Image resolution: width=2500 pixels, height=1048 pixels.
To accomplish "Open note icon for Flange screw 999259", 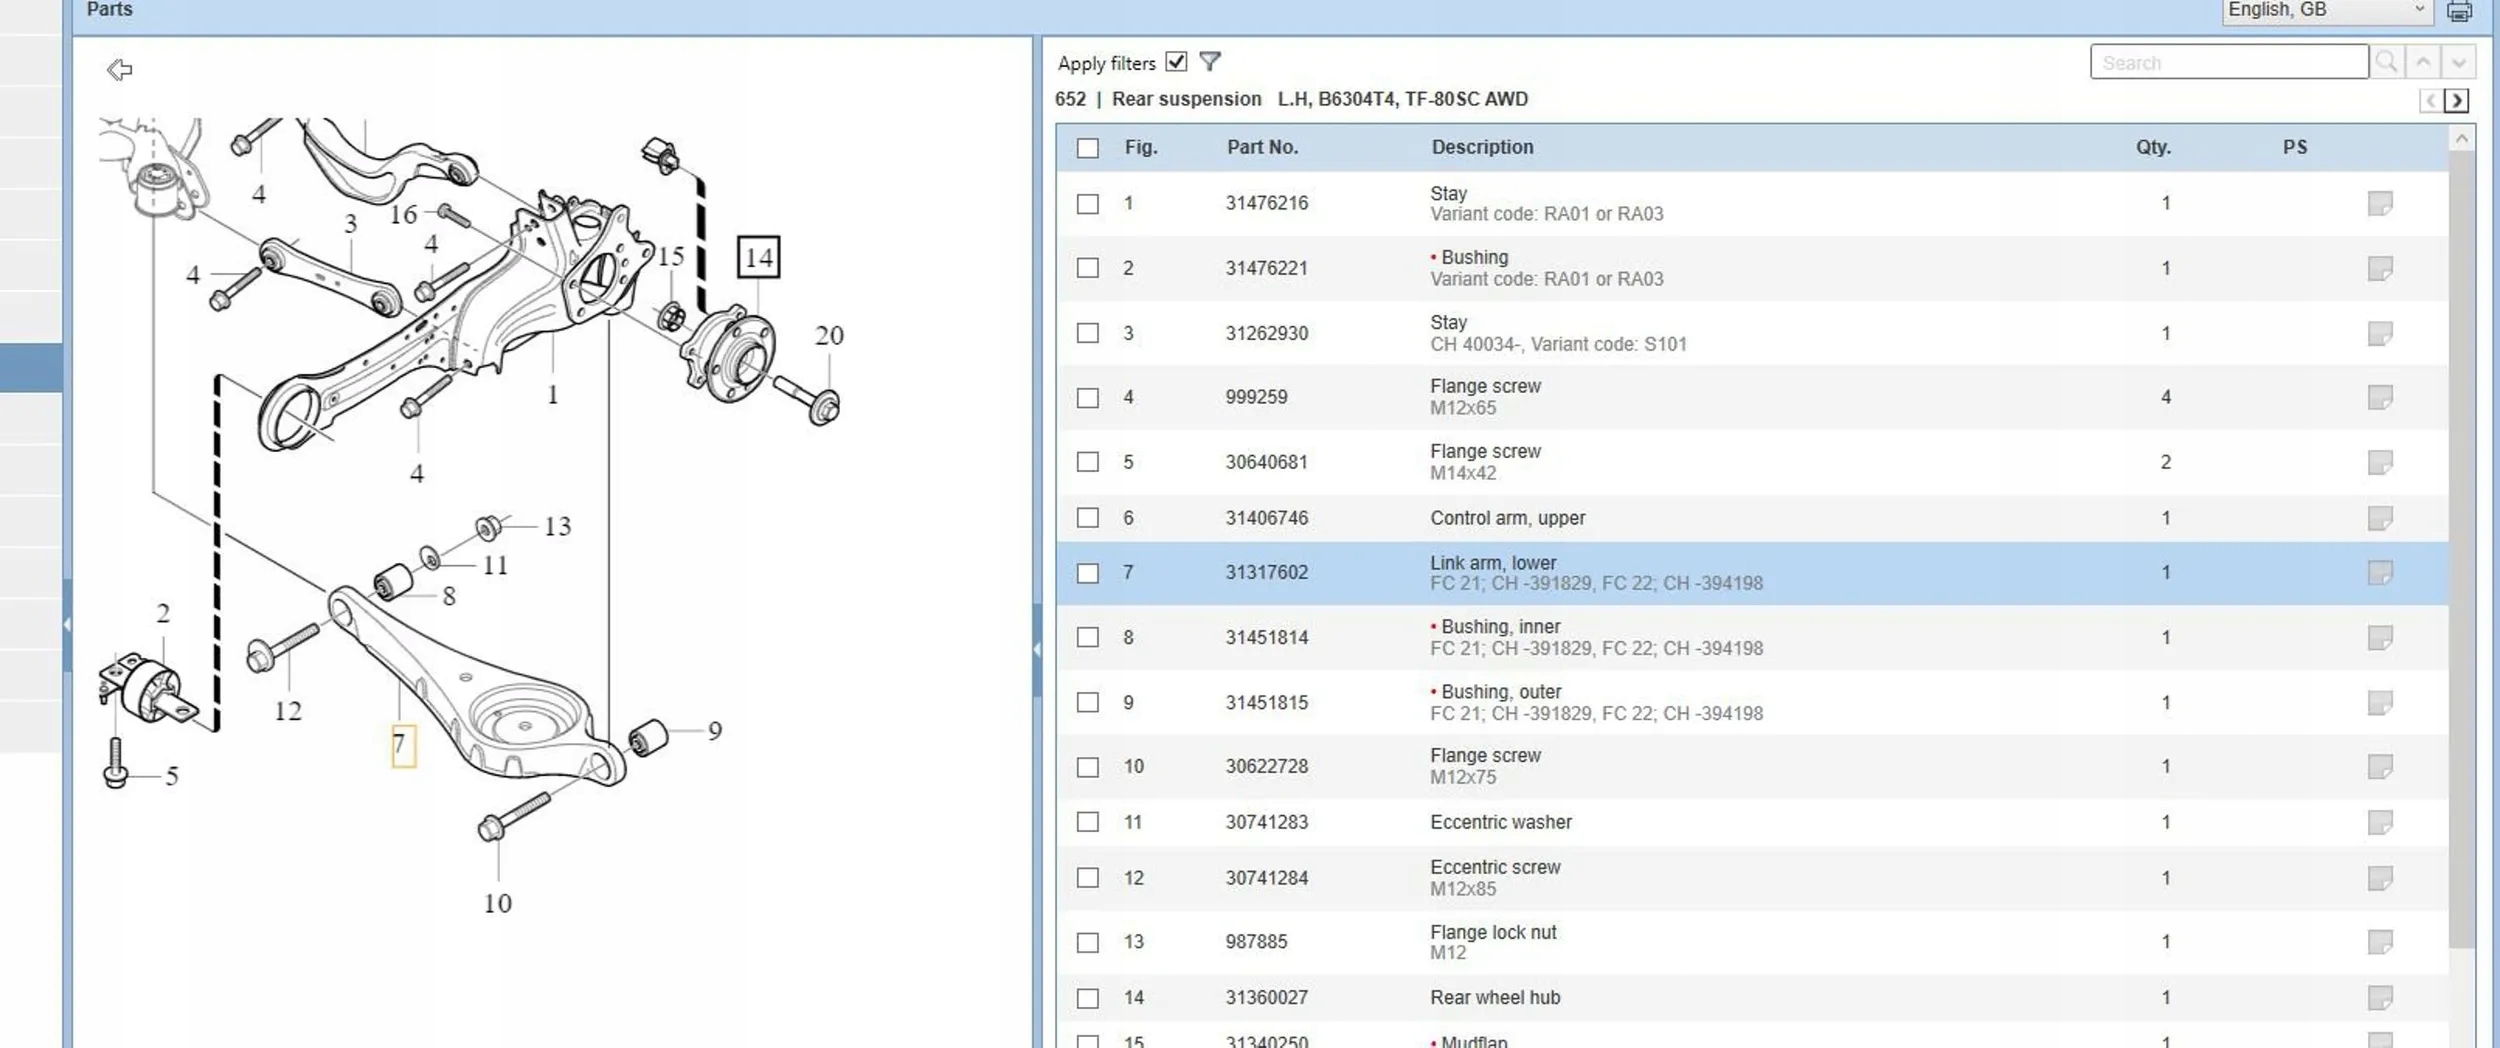I will click(x=2380, y=397).
